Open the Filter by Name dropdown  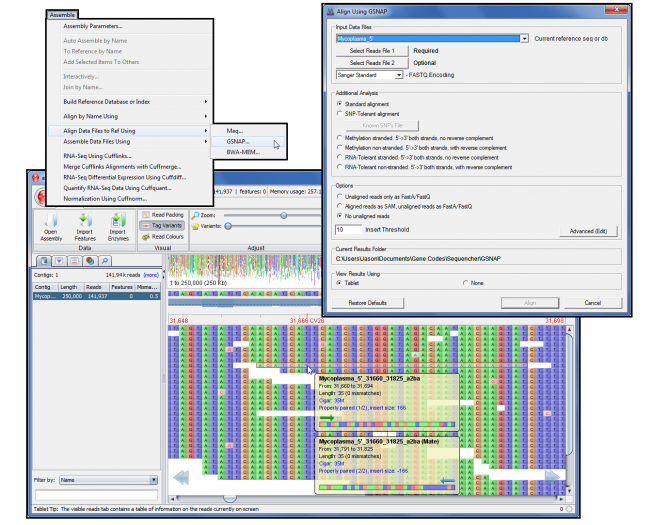click(x=154, y=480)
